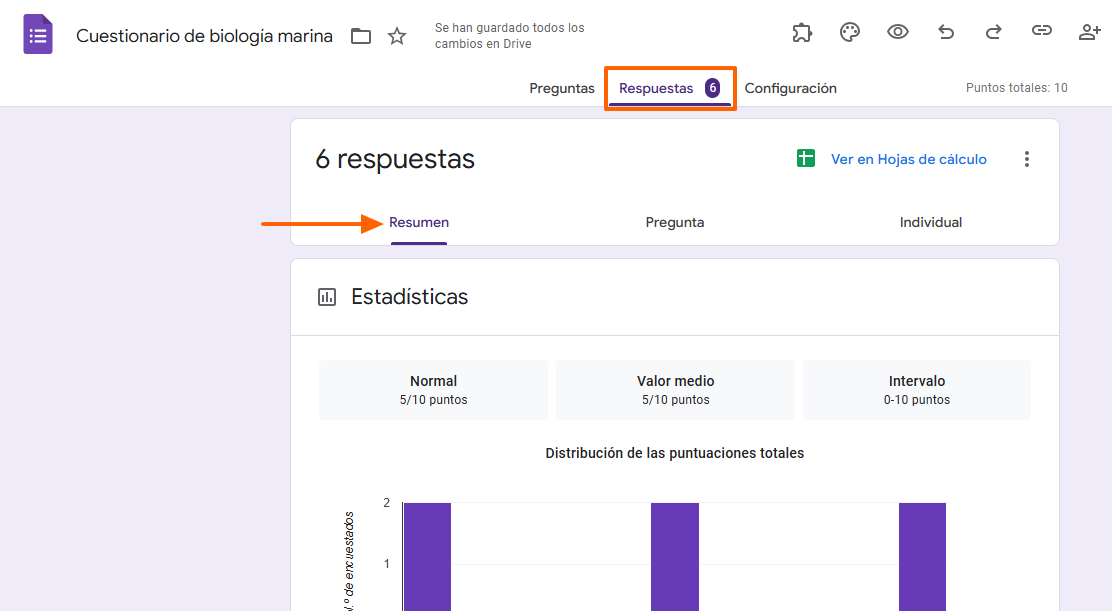Redo the last change
The height and width of the screenshot is (611, 1112).
click(x=993, y=32)
